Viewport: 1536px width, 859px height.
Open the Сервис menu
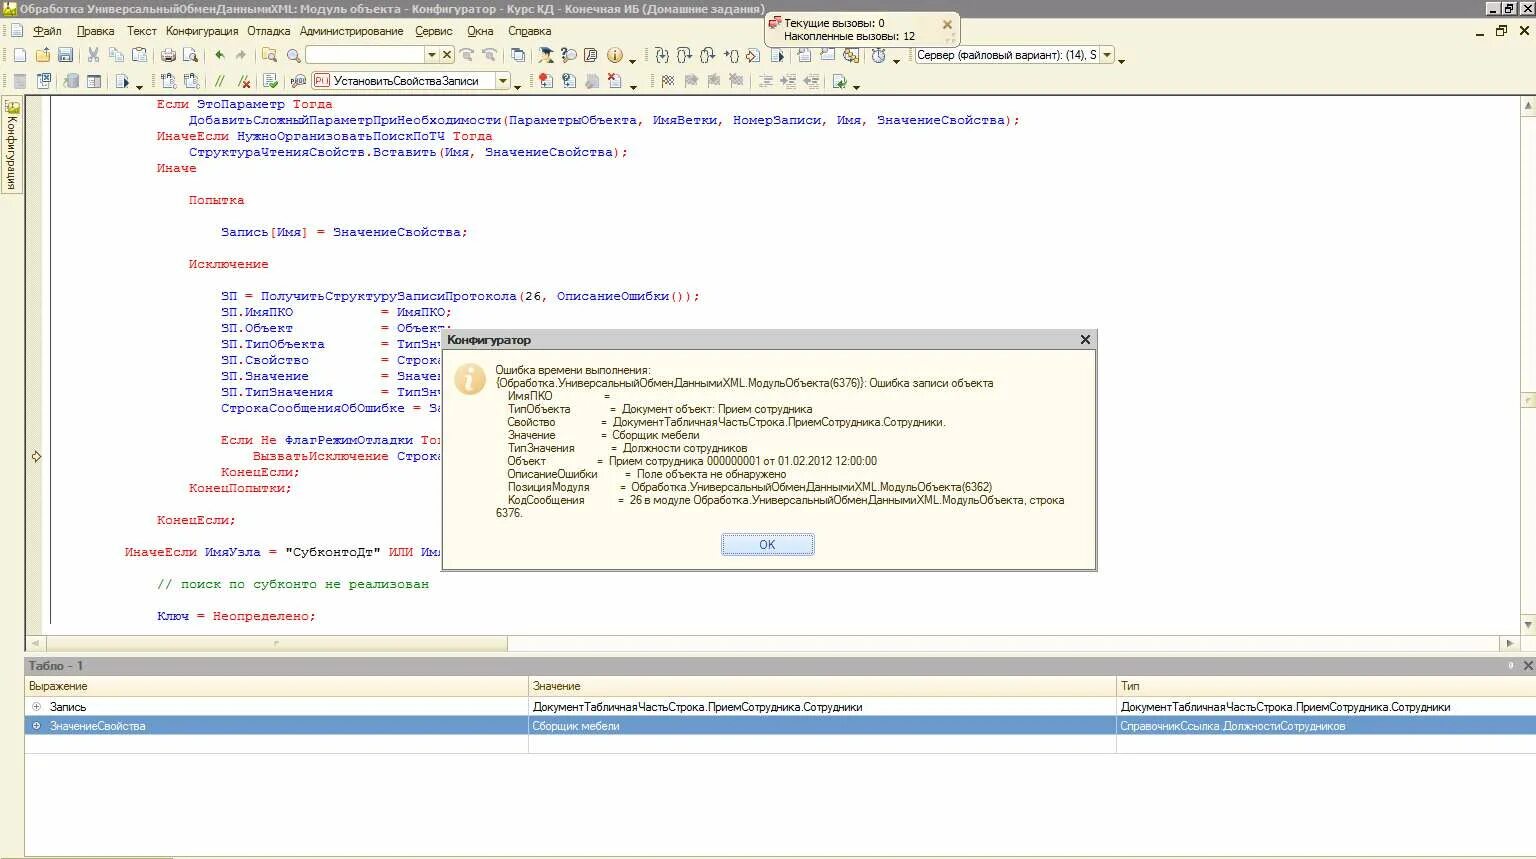[434, 31]
